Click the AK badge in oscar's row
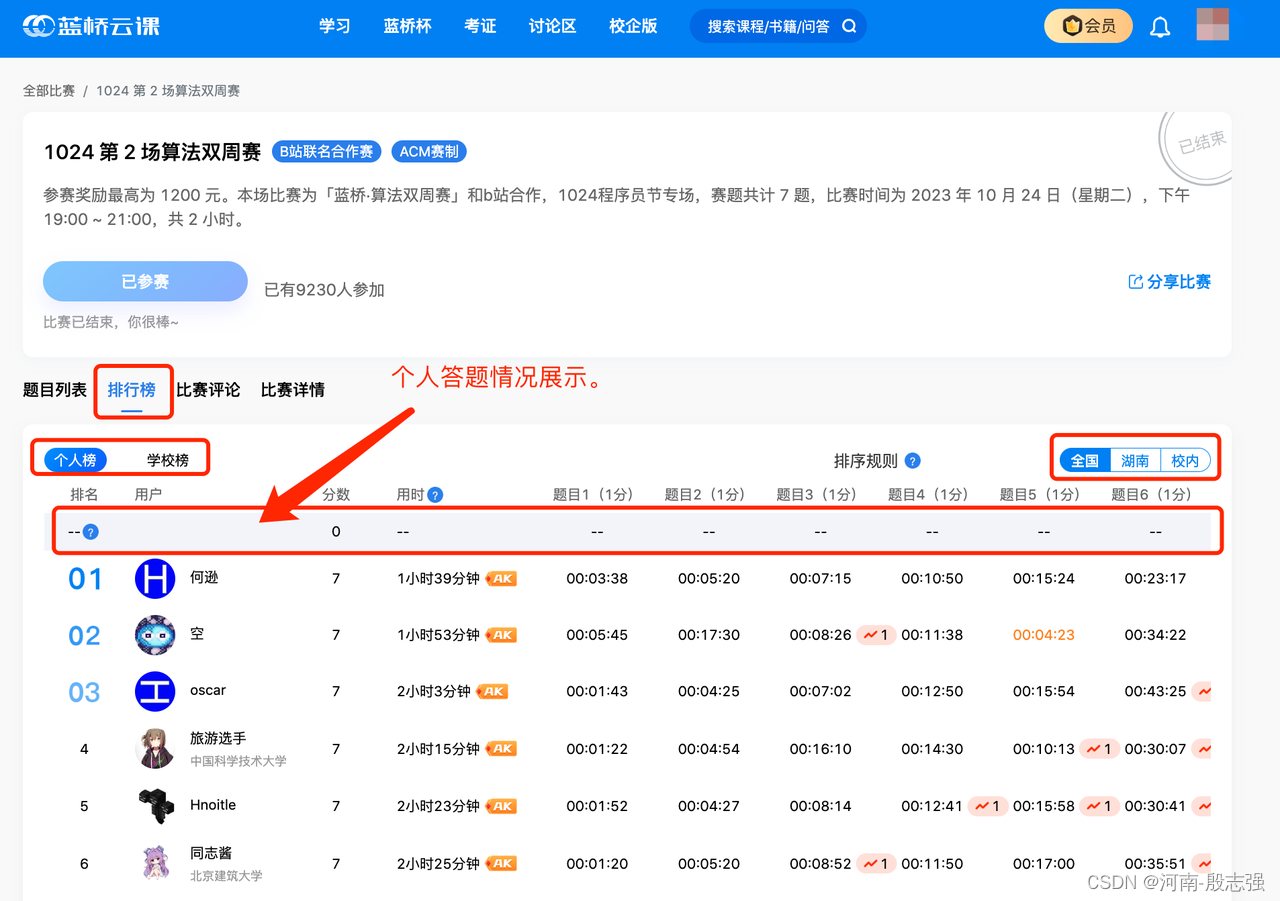This screenshot has width=1280, height=901. click(493, 691)
